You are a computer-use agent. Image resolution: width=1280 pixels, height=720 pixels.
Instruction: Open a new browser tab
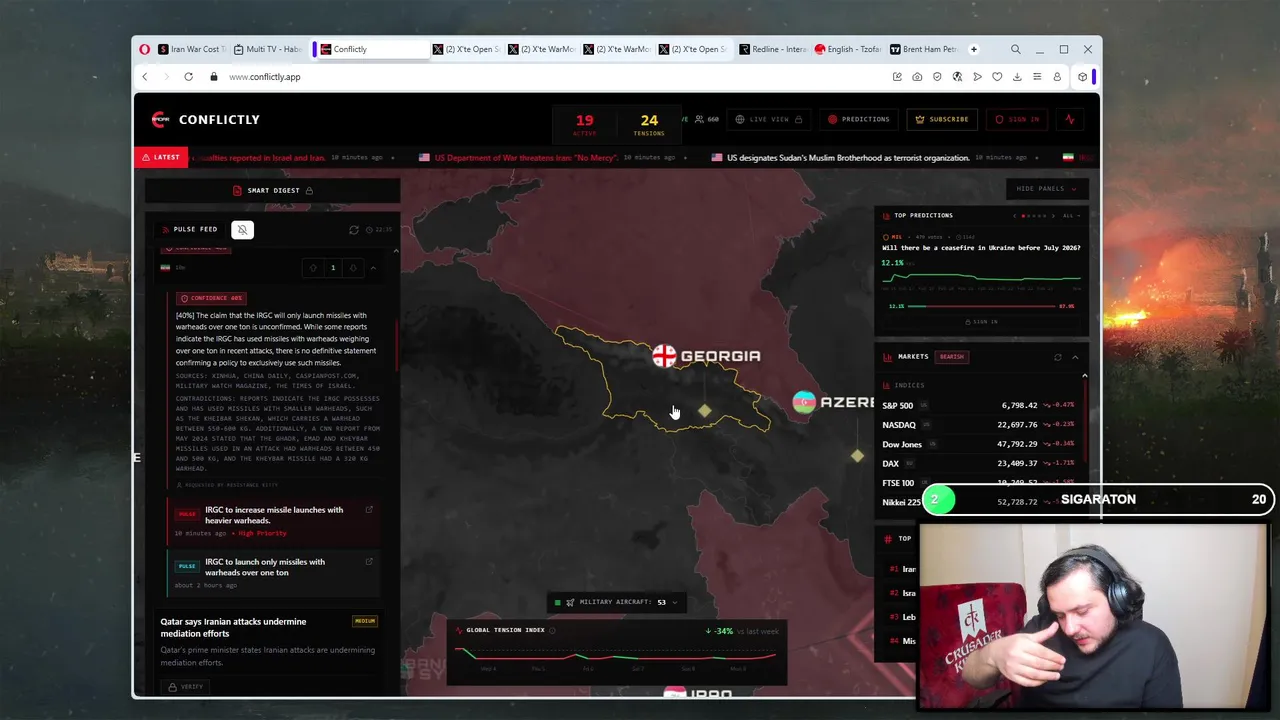click(x=973, y=49)
